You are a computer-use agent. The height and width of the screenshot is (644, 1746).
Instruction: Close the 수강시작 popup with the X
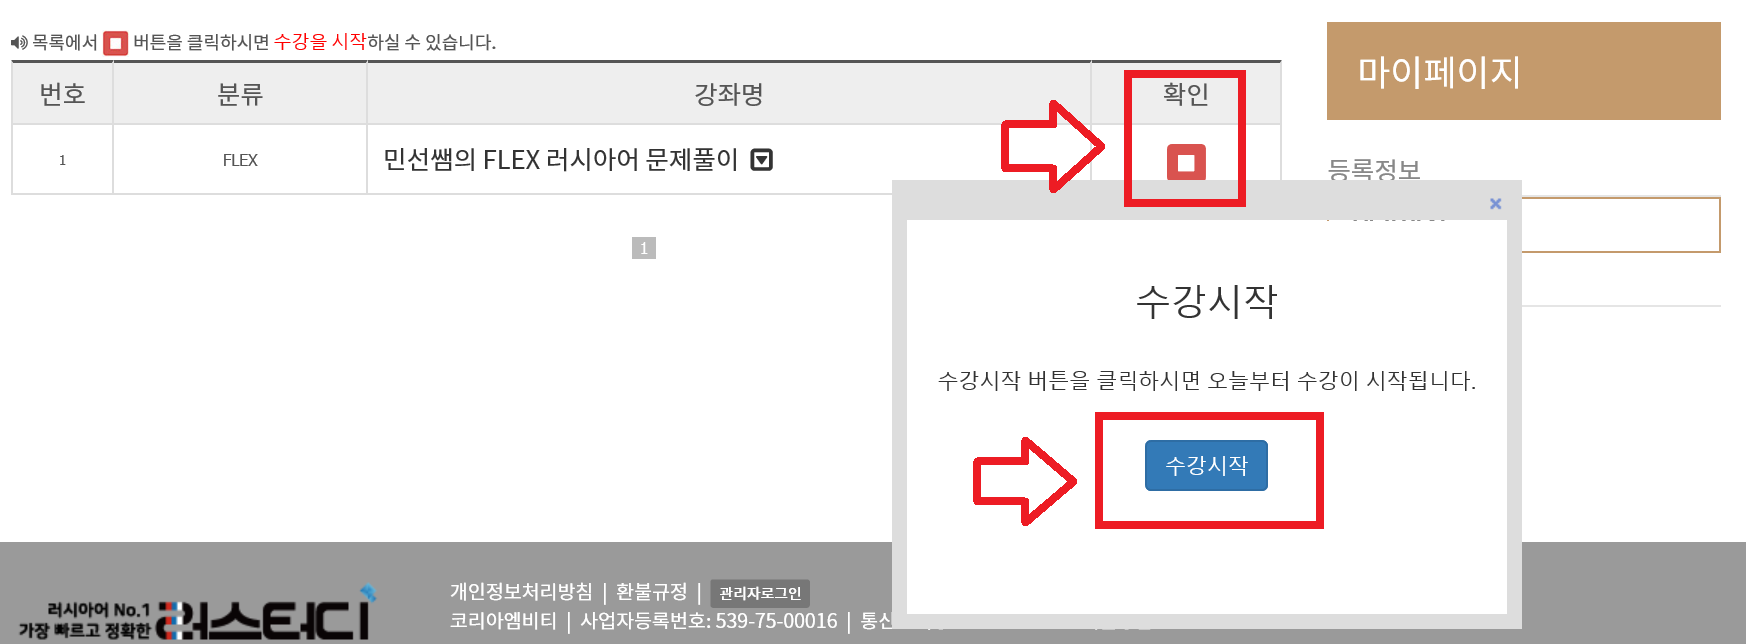coord(1495,203)
